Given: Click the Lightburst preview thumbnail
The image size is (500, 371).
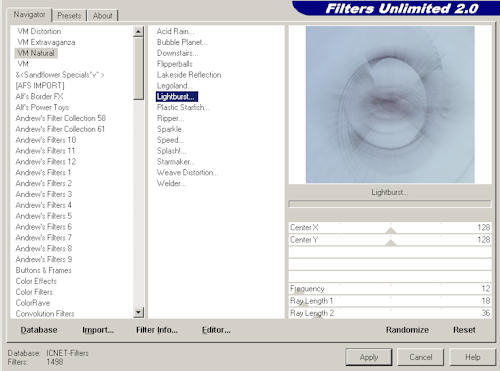Looking at the screenshot, I should (x=390, y=104).
